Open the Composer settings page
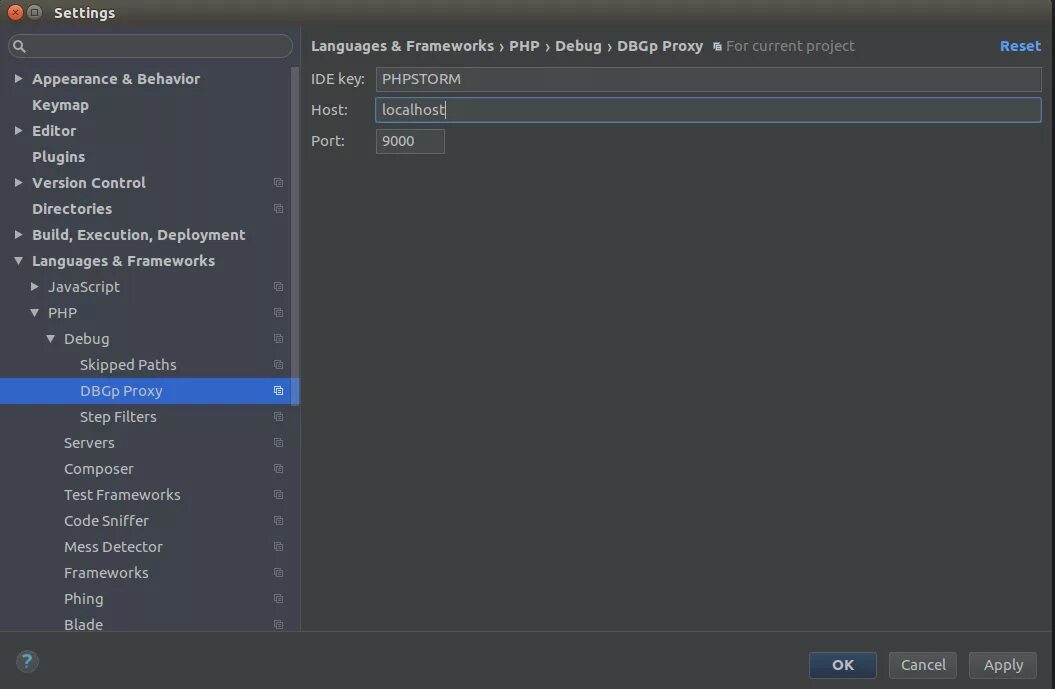Image resolution: width=1055 pixels, height=689 pixels. 98,469
